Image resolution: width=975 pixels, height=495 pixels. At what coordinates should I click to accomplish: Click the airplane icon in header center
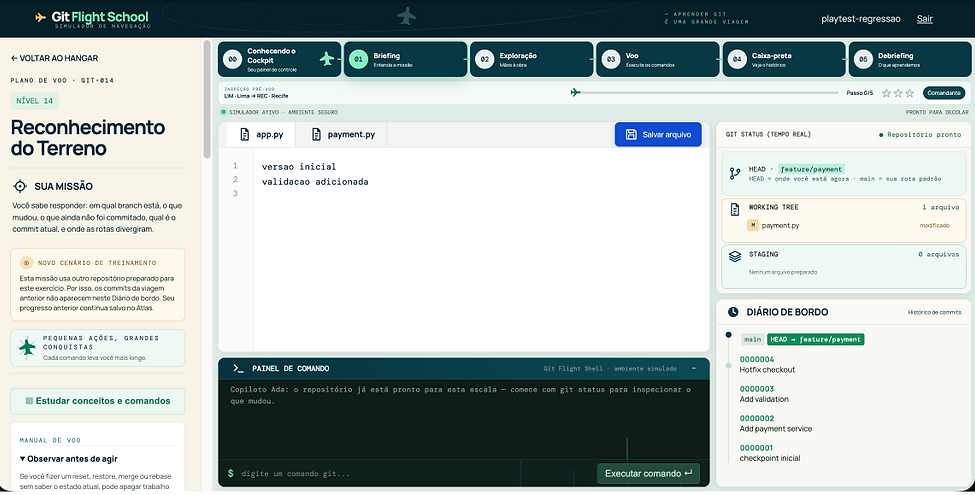pos(407,16)
